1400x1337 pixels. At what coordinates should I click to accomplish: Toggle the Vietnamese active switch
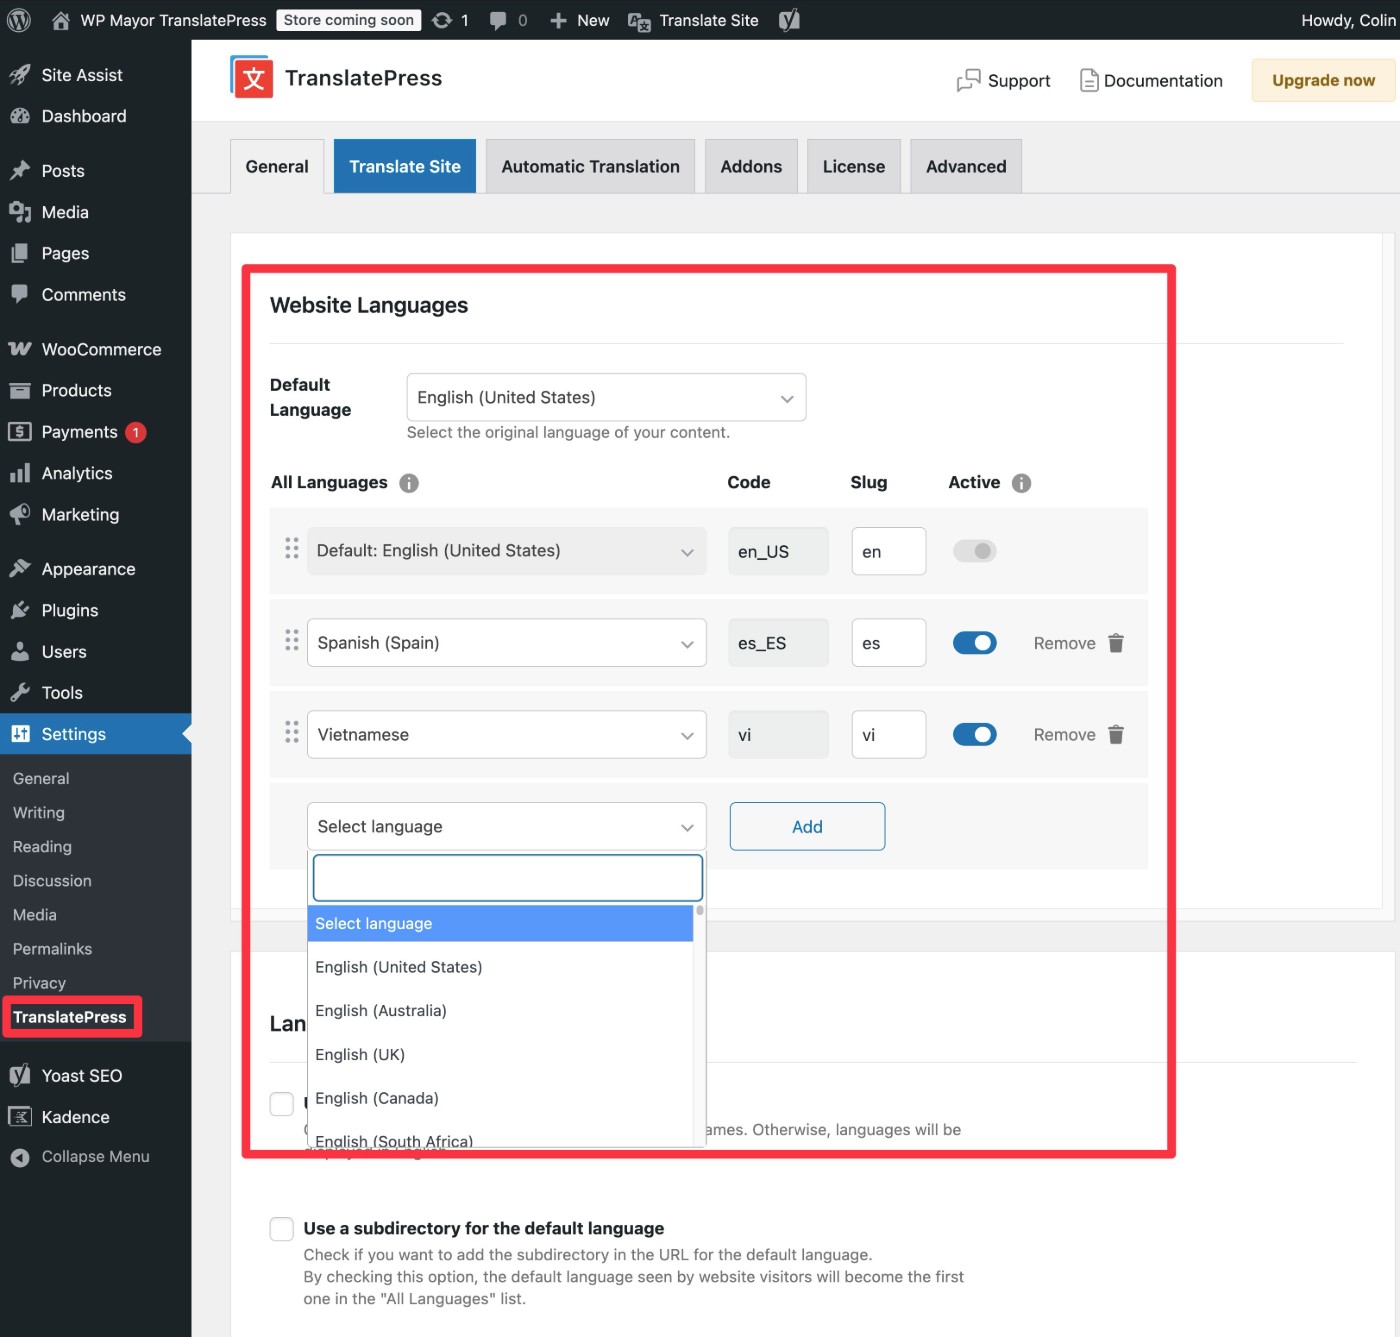point(974,735)
